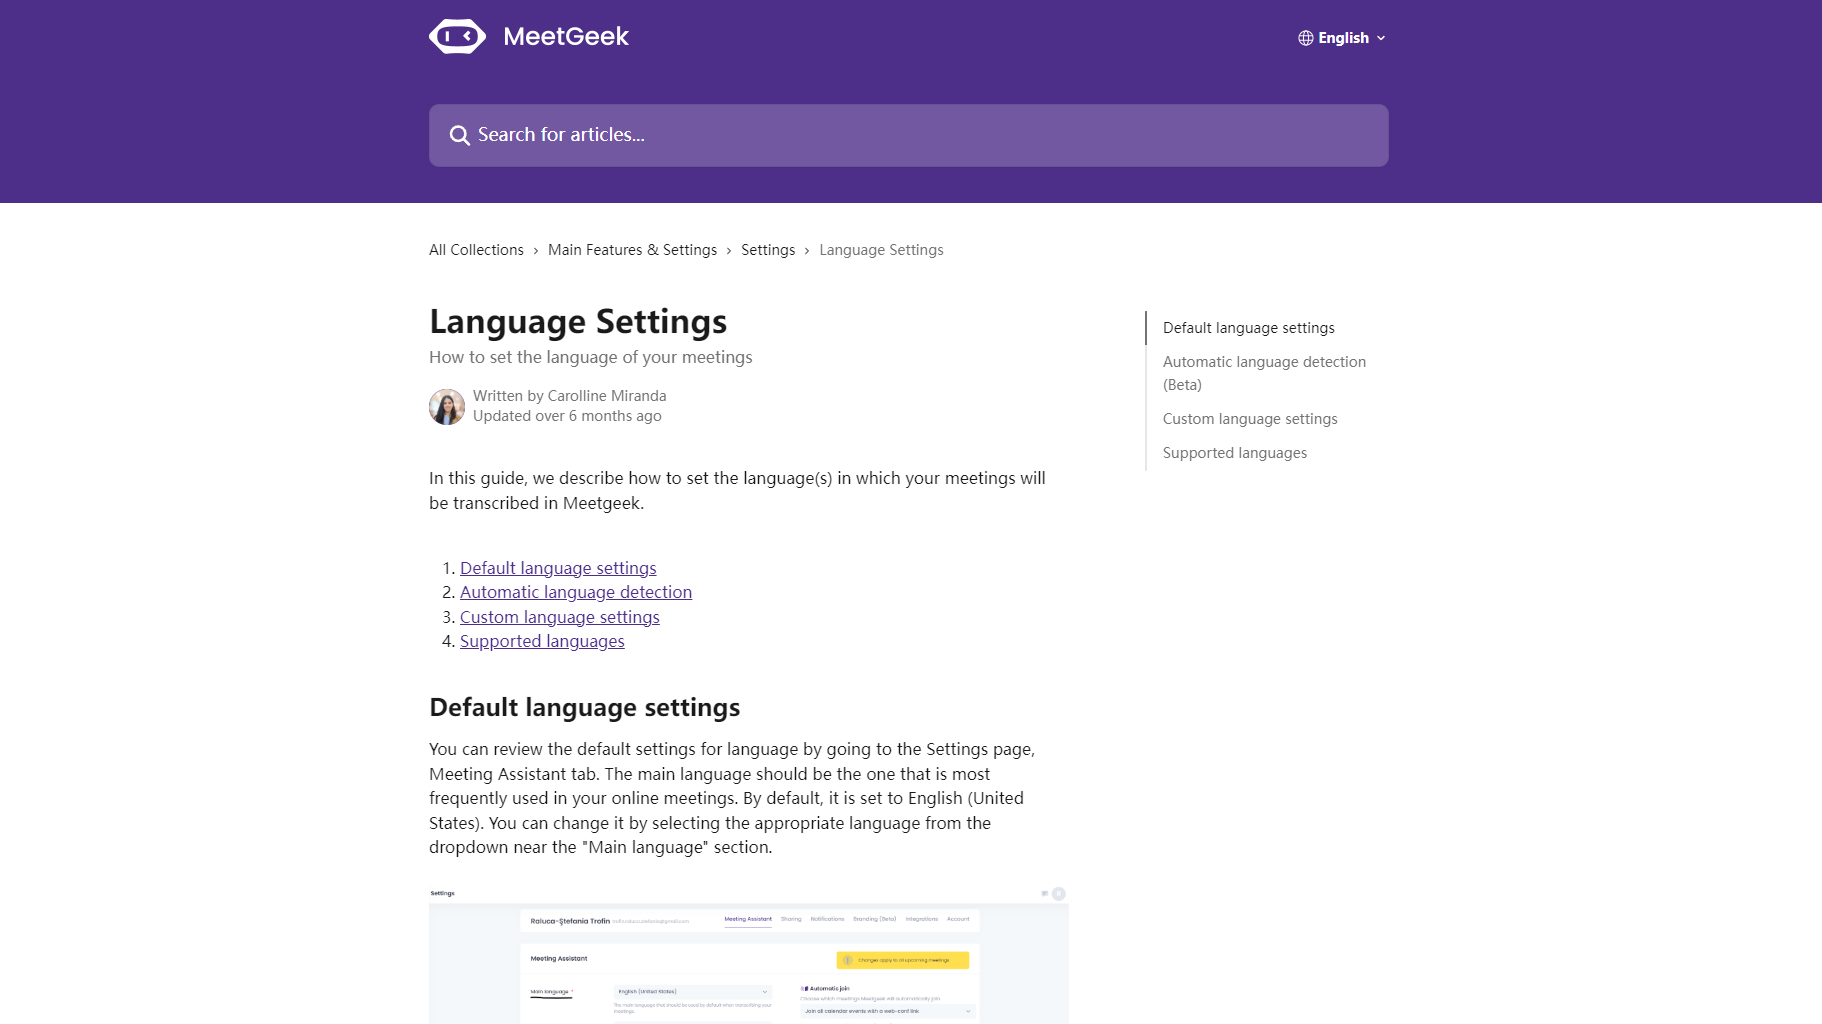Jump to Default language settings in body list
This screenshot has height=1024, width=1822.
pos(558,568)
